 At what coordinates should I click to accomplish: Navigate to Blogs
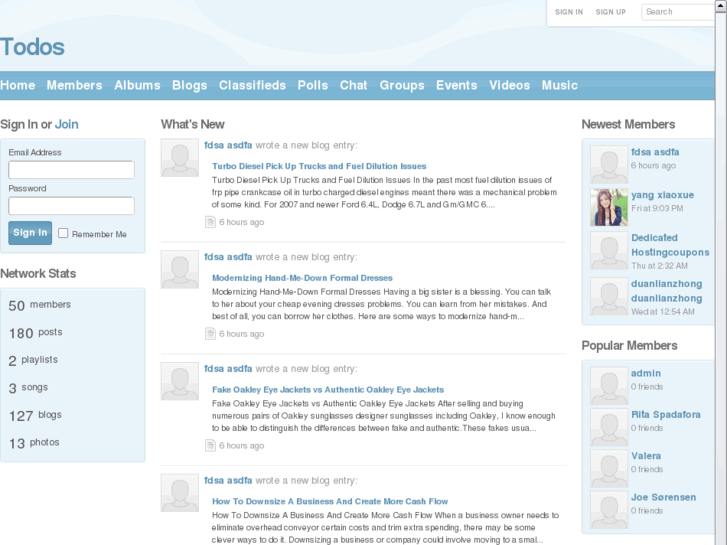tap(190, 85)
